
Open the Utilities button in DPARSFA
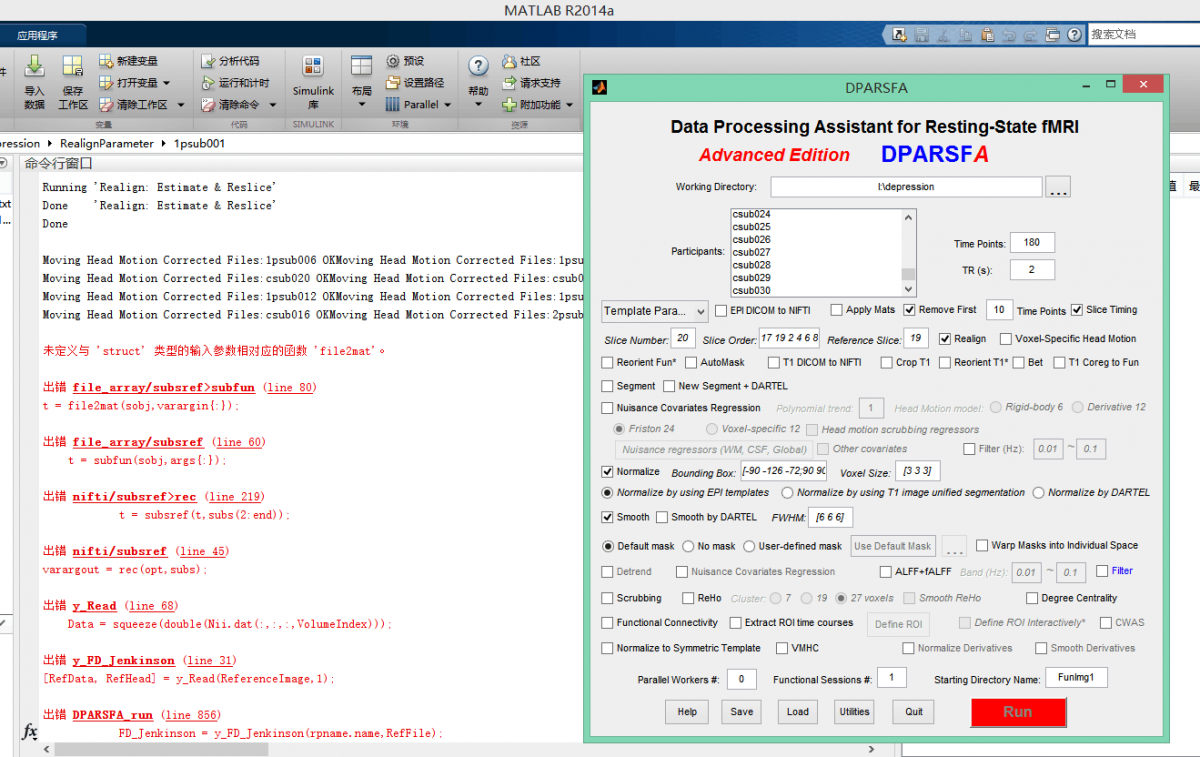tap(855, 712)
